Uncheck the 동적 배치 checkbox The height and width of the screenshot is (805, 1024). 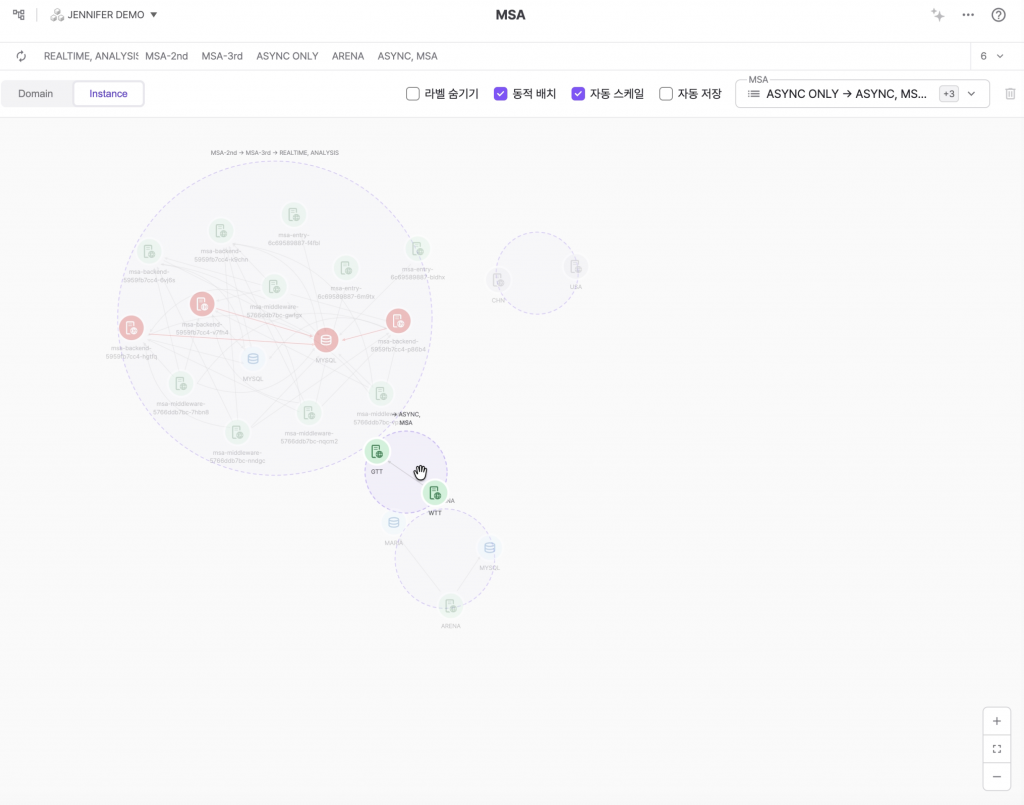click(x=501, y=94)
